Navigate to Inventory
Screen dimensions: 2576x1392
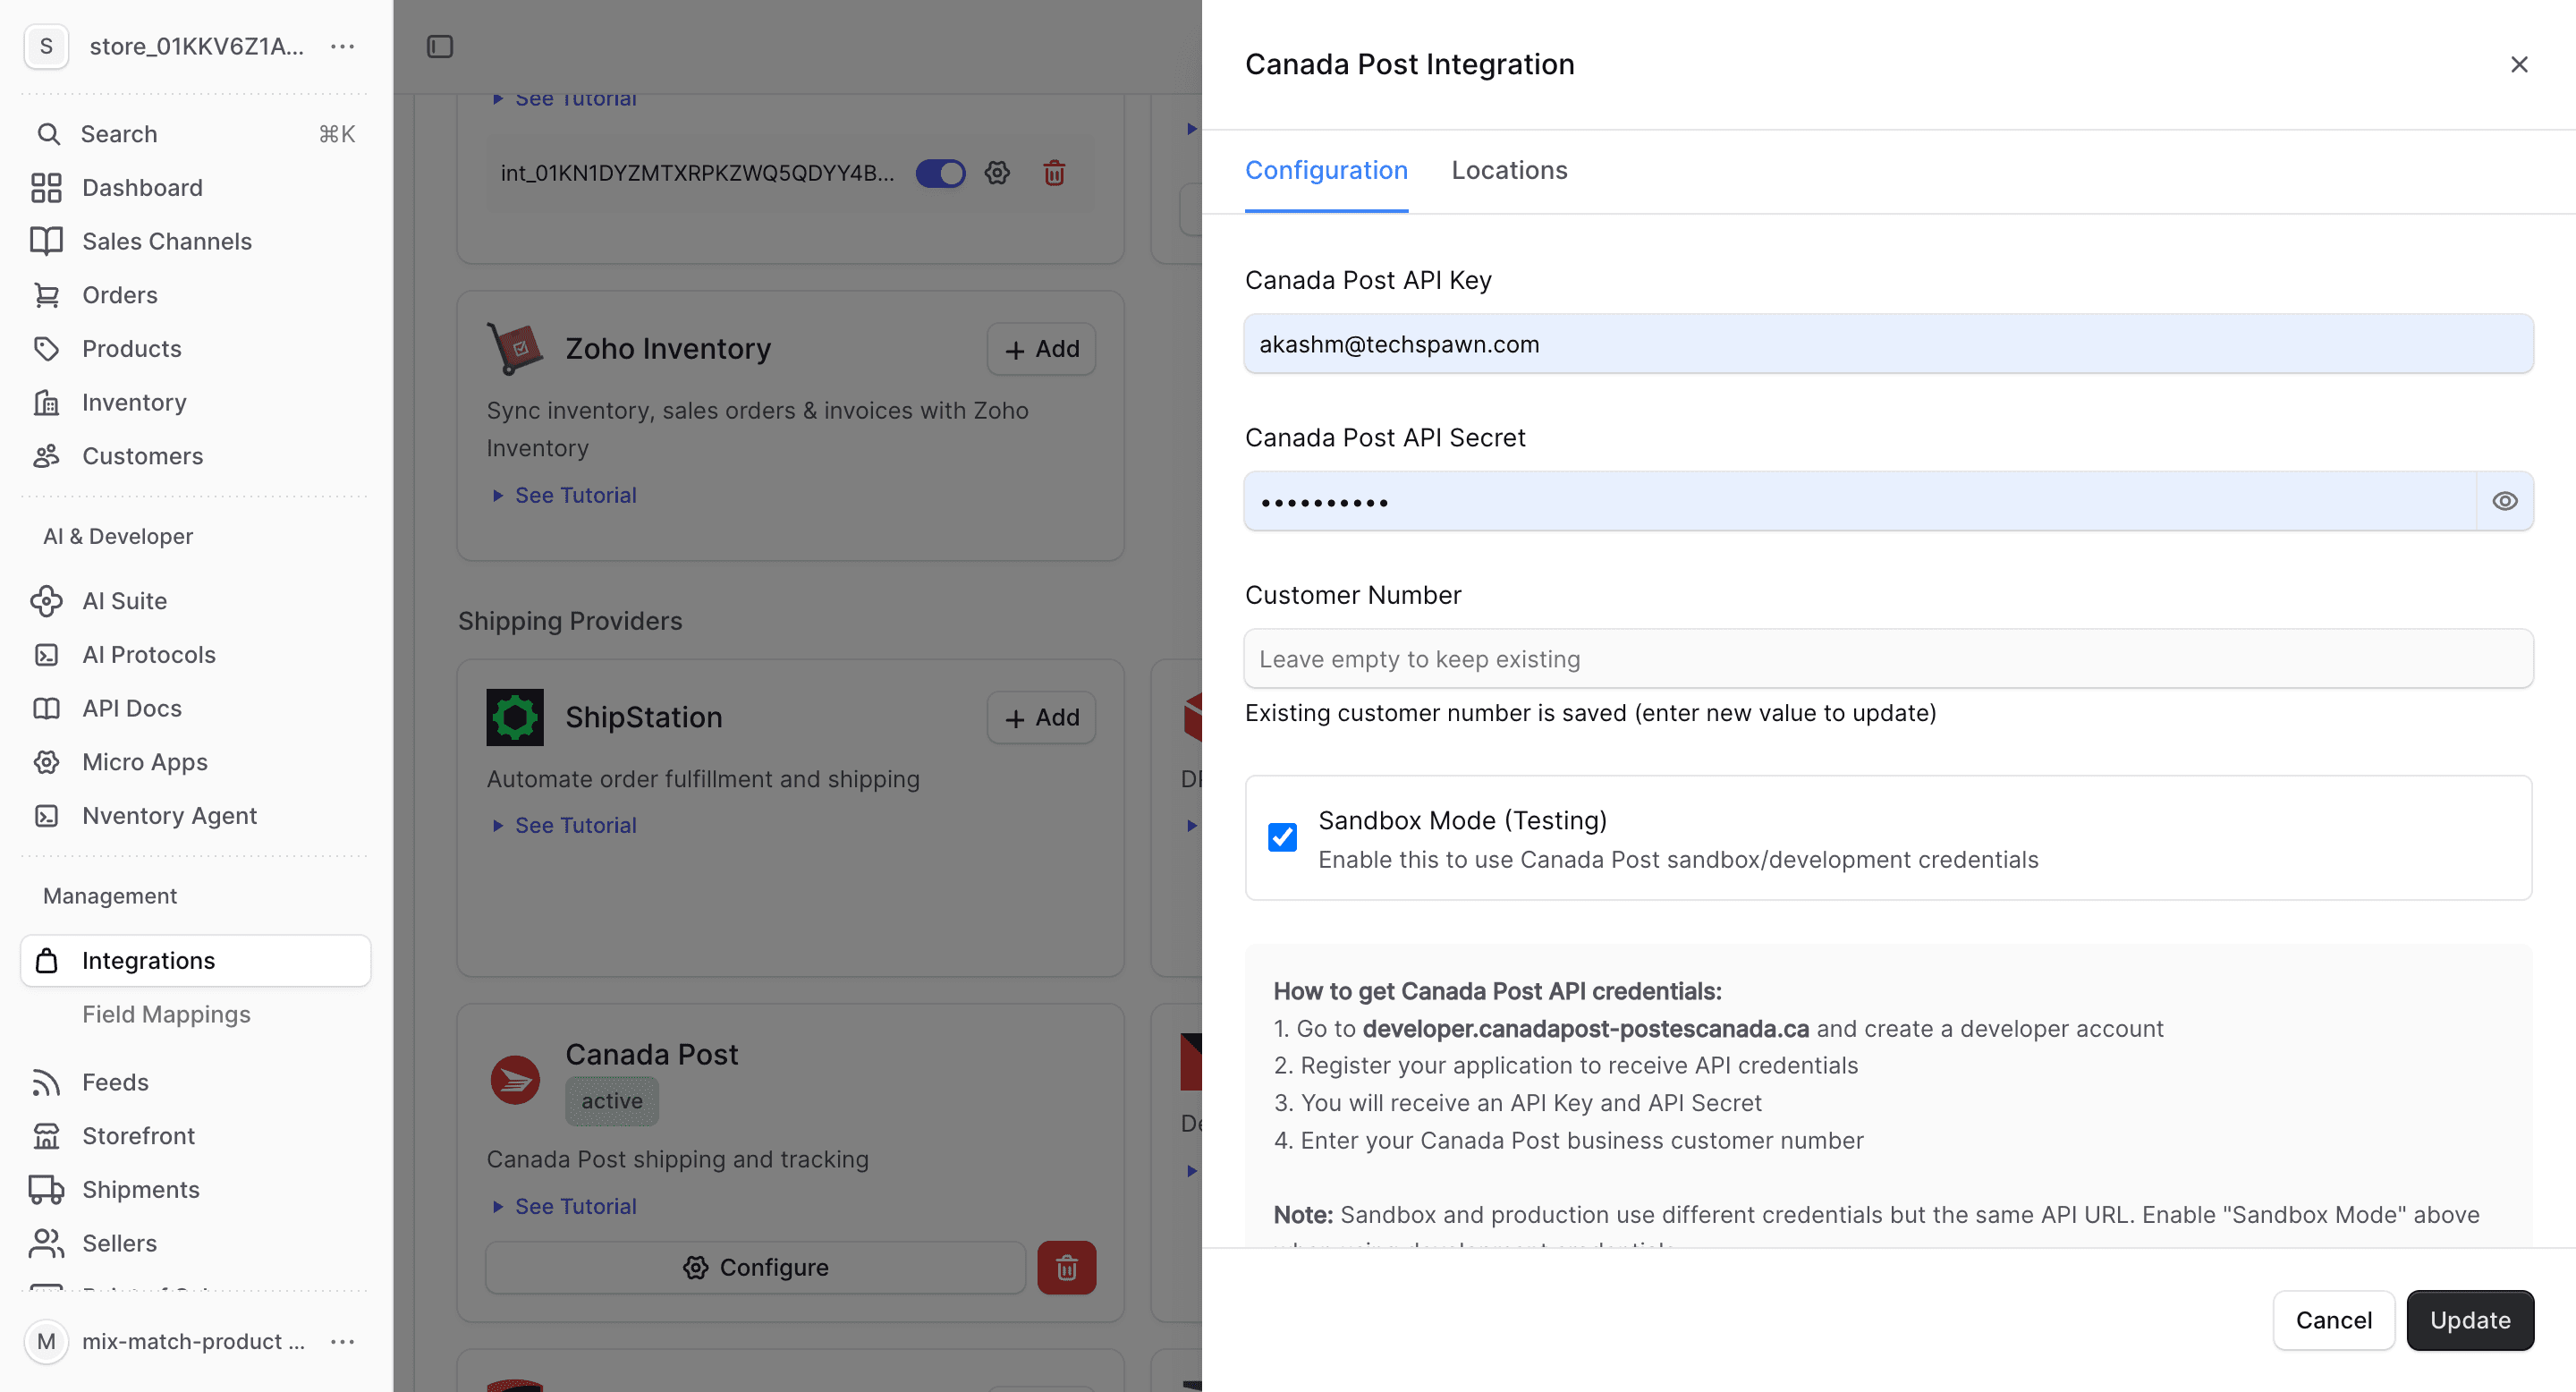(x=196, y=402)
